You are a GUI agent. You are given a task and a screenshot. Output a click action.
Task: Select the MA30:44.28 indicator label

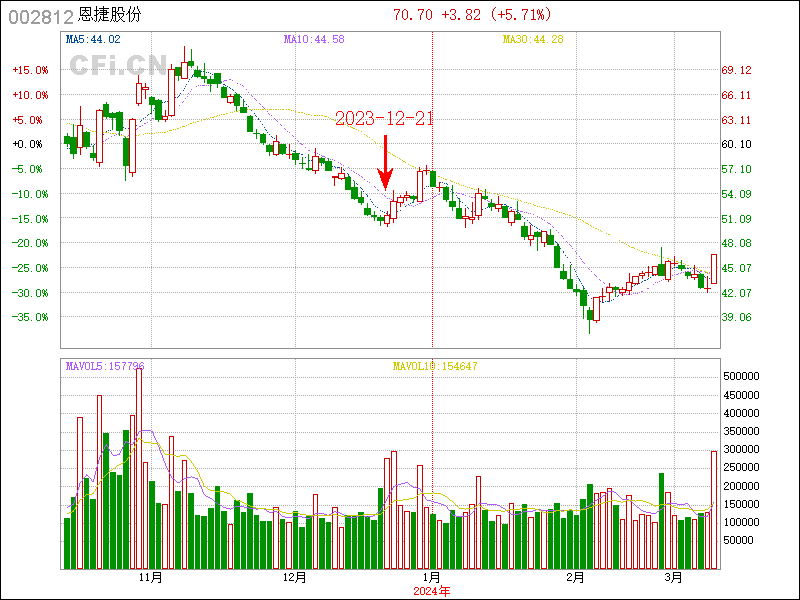[x=534, y=39]
